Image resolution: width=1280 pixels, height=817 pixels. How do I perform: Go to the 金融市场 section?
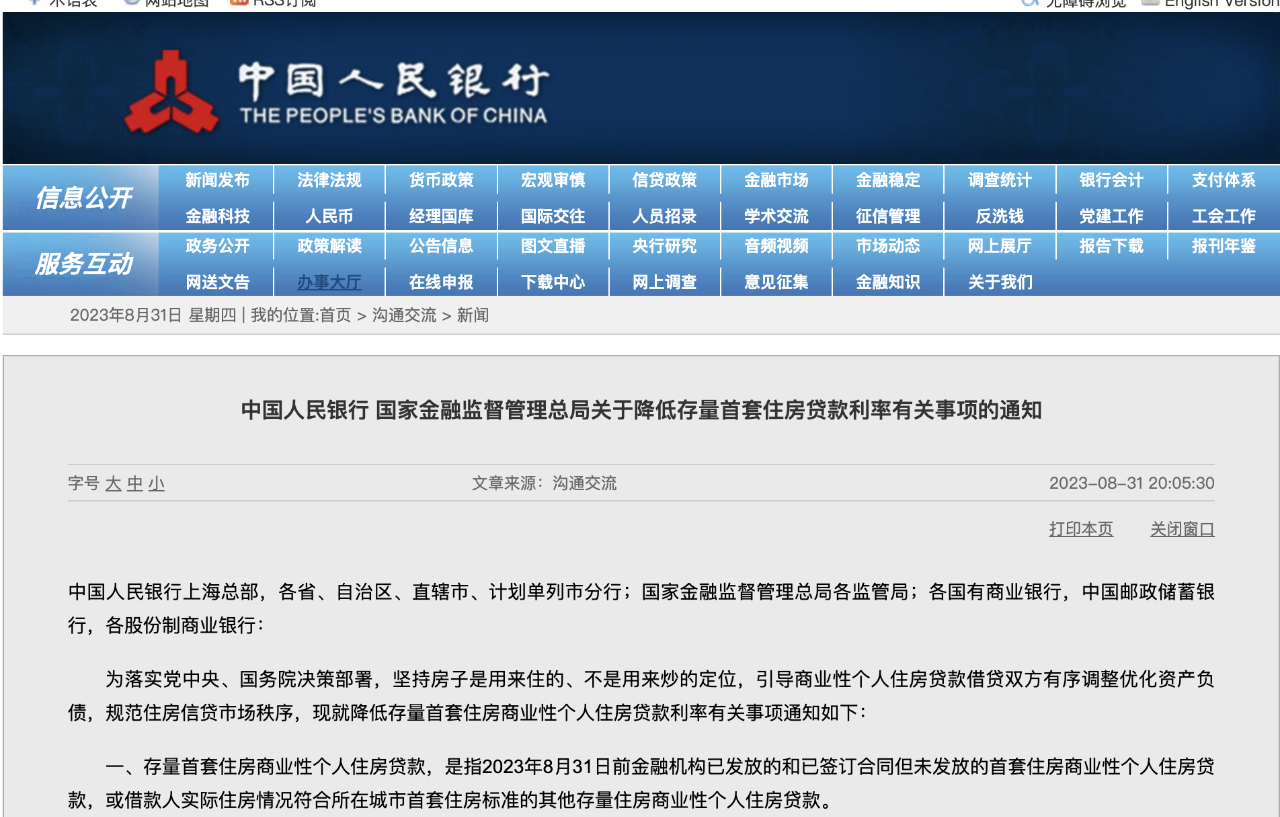tap(776, 181)
